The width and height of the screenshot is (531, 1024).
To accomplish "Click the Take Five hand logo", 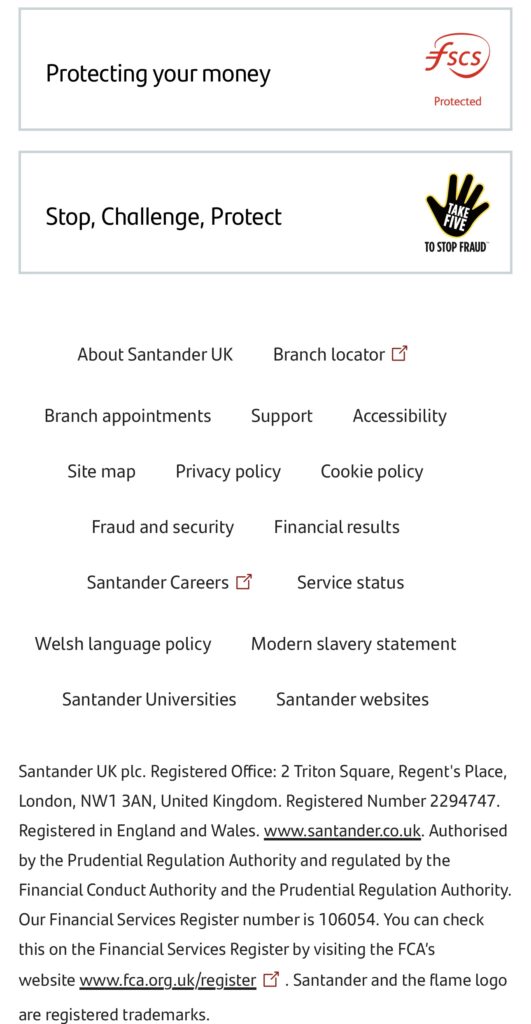I will point(457,213).
